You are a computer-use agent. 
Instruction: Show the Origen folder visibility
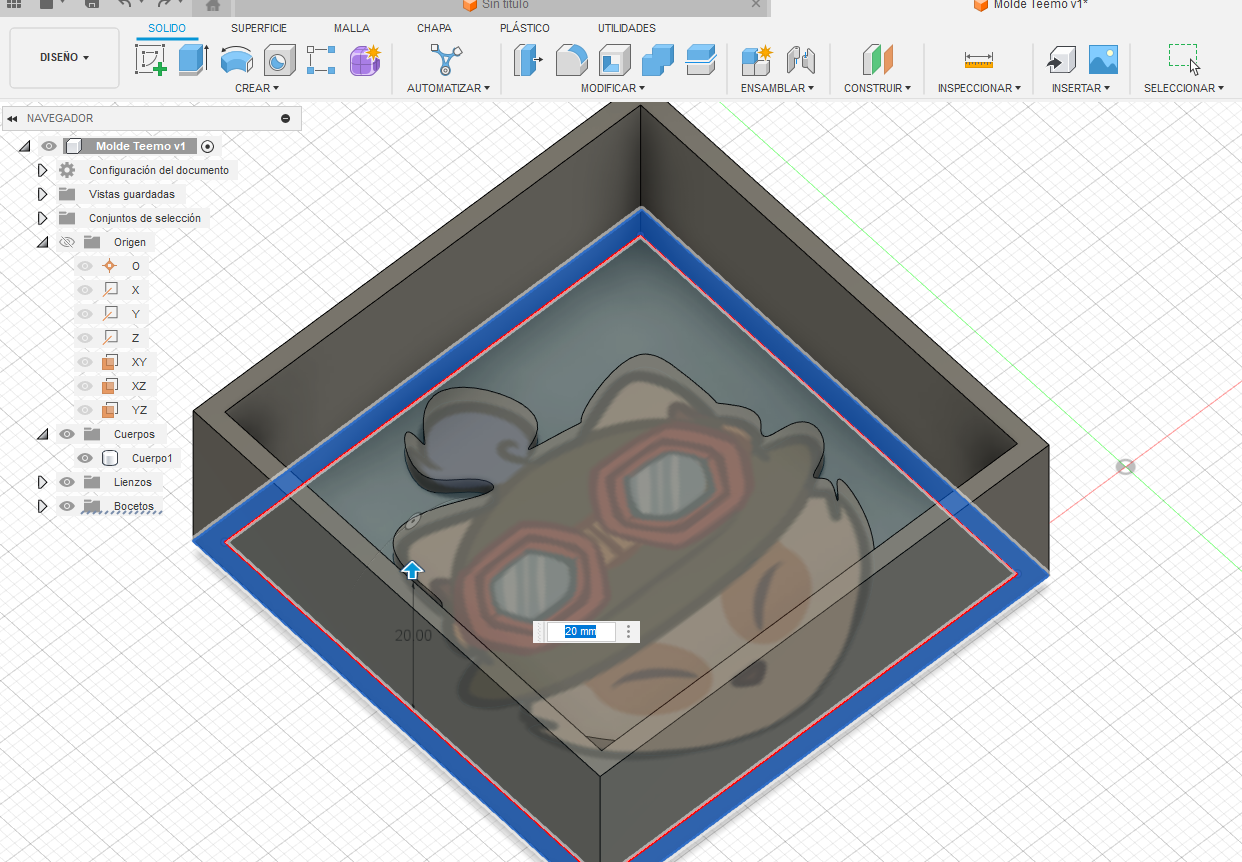66,241
